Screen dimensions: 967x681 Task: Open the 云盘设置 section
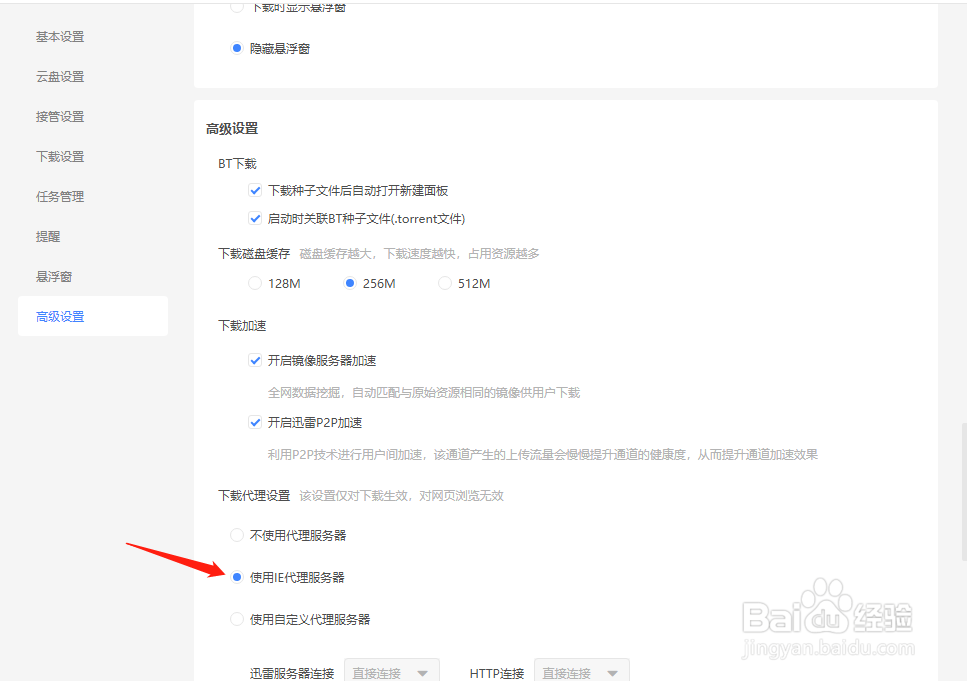point(60,76)
